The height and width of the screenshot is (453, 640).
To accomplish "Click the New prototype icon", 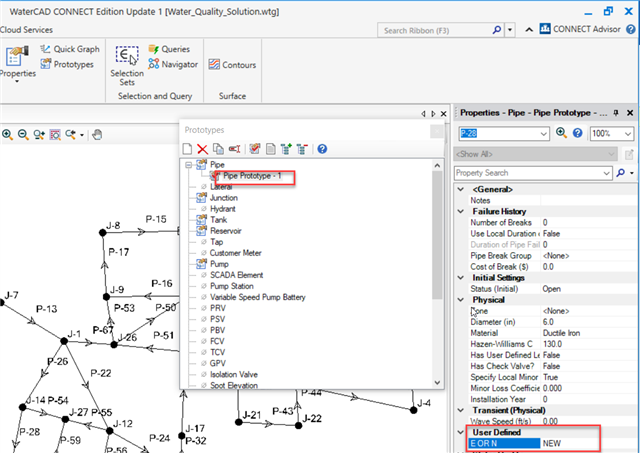I will pyautogui.click(x=187, y=149).
